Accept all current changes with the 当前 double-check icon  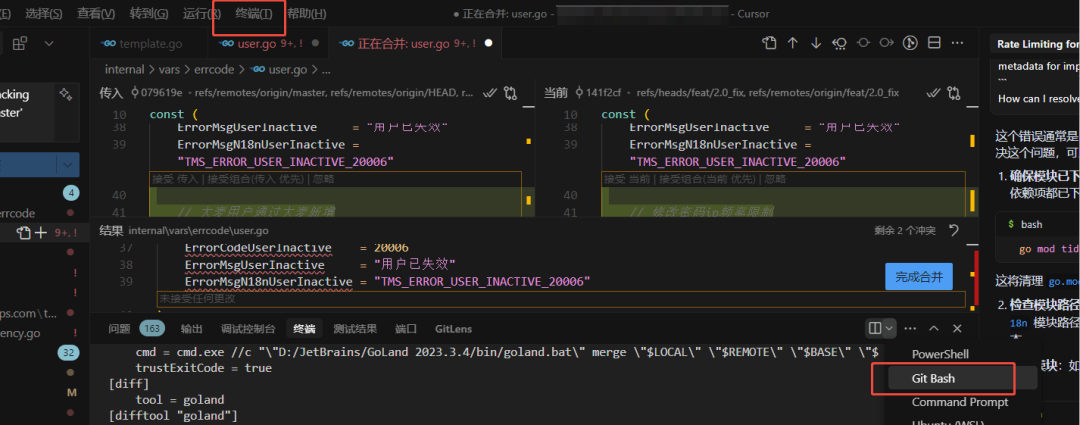[934, 92]
